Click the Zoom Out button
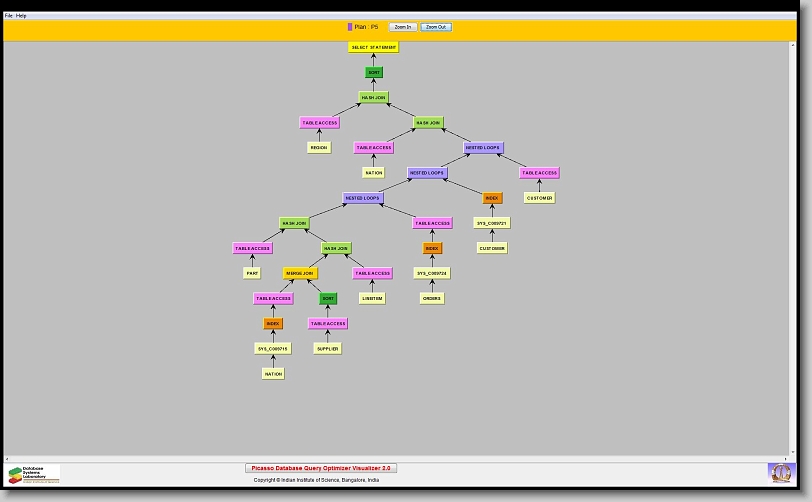 tap(436, 27)
